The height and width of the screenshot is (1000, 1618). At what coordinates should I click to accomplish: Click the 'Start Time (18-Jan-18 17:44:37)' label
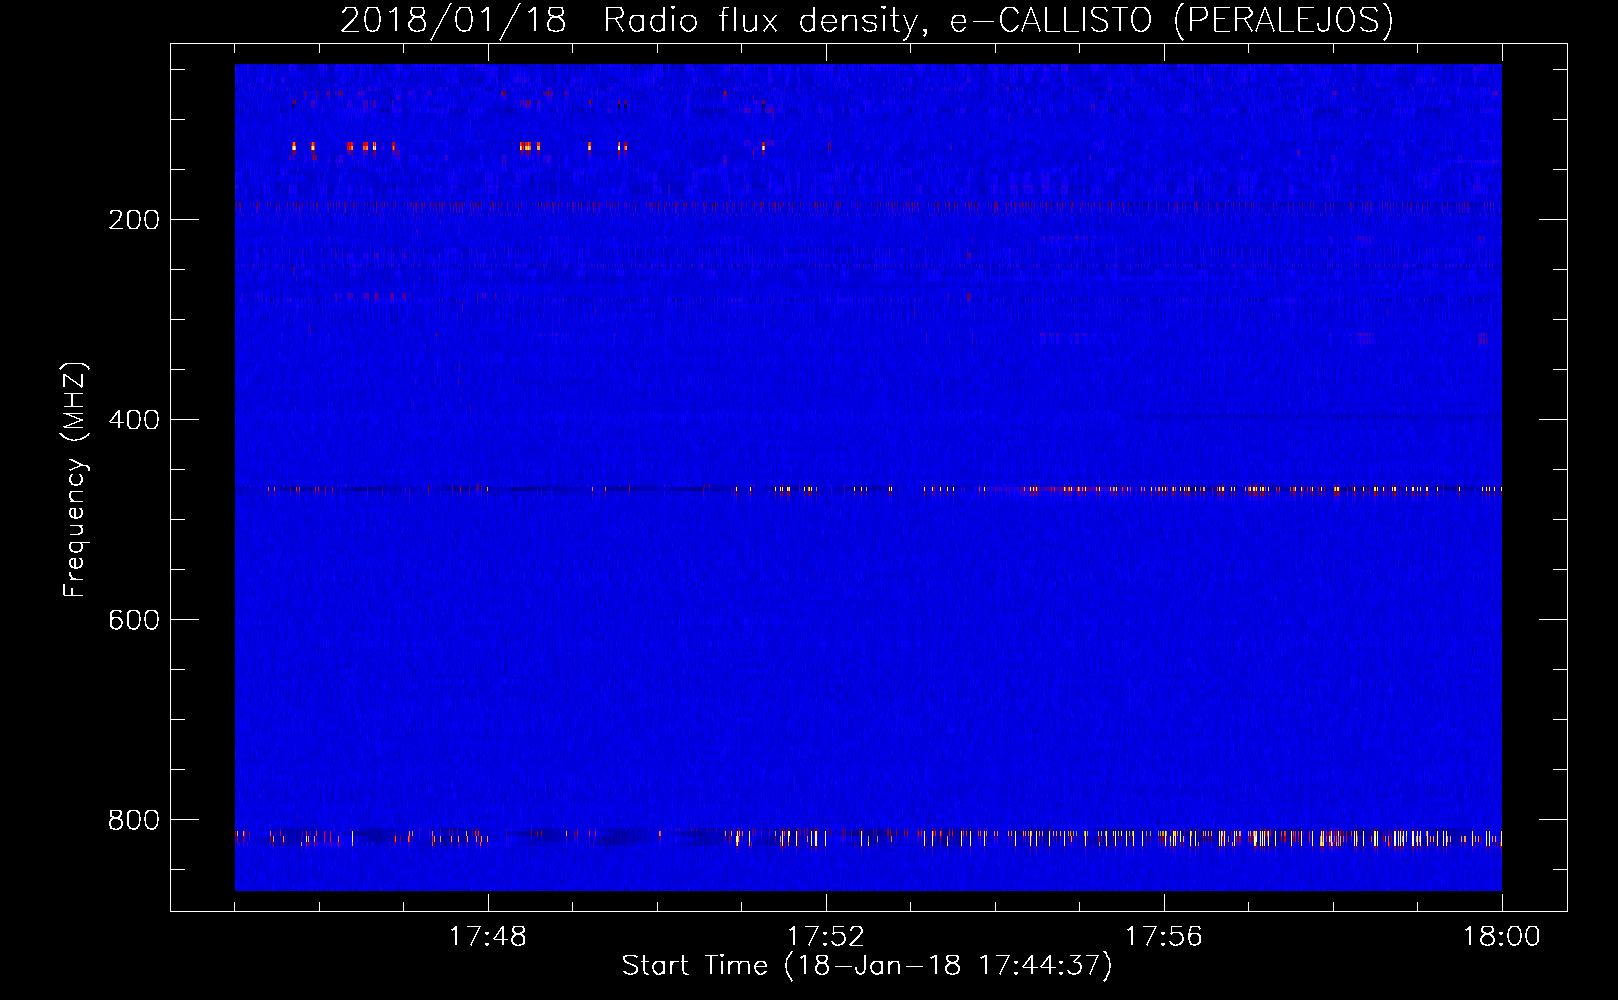tap(867, 966)
